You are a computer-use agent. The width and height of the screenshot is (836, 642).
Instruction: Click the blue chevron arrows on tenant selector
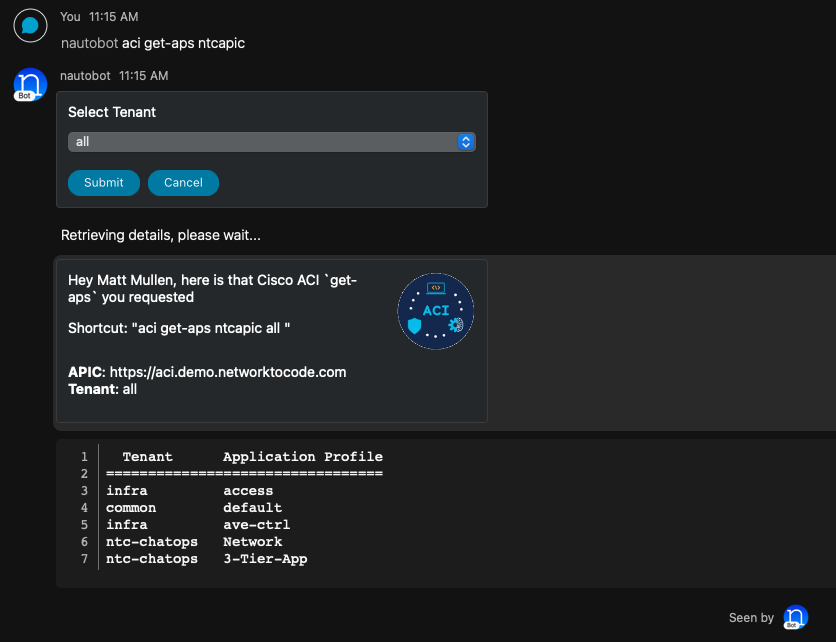click(x=465, y=142)
